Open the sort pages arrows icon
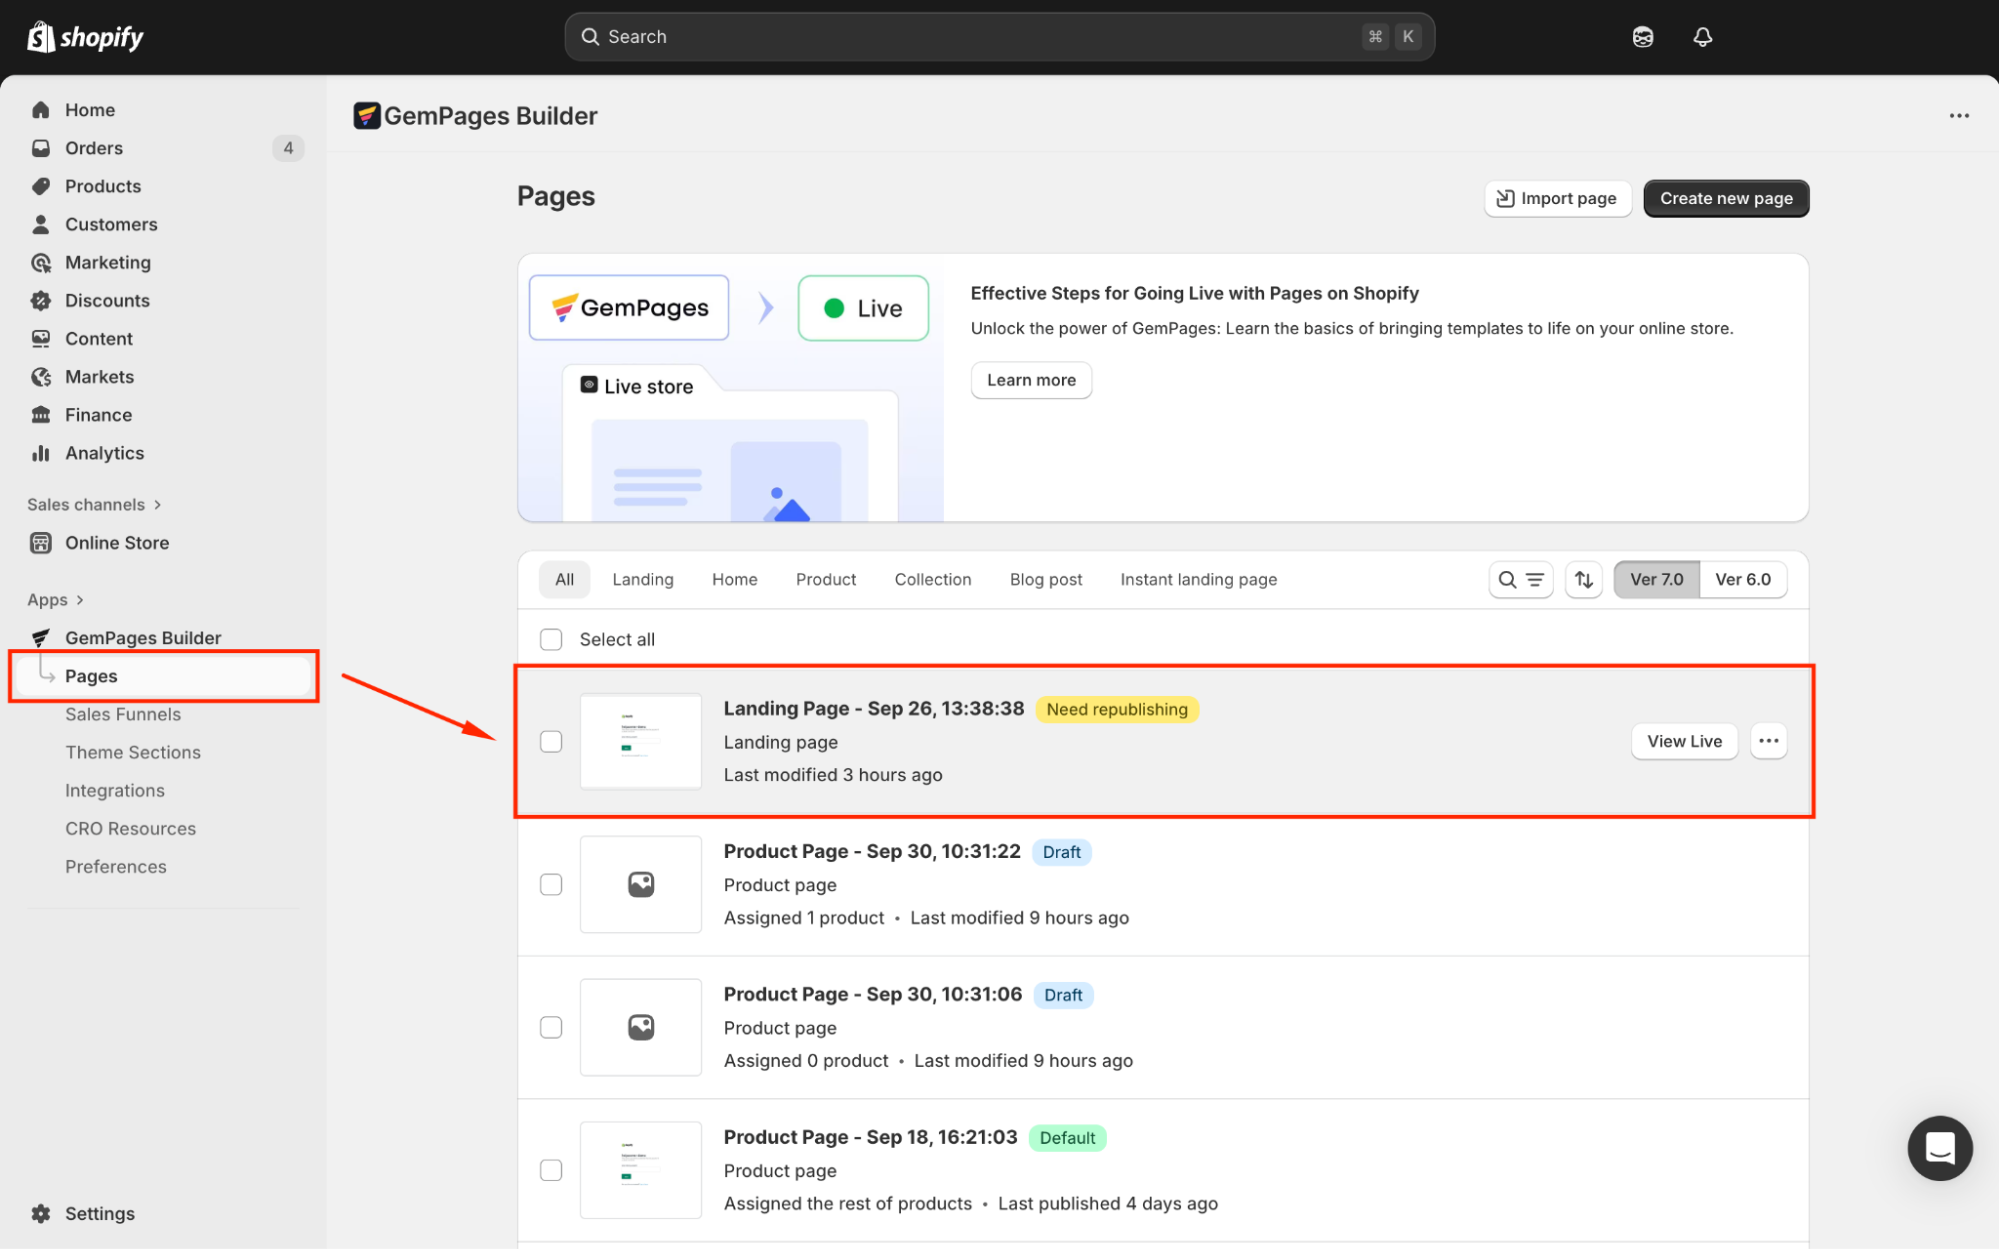This screenshot has height=1250, width=1999. tap(1583, 579)
